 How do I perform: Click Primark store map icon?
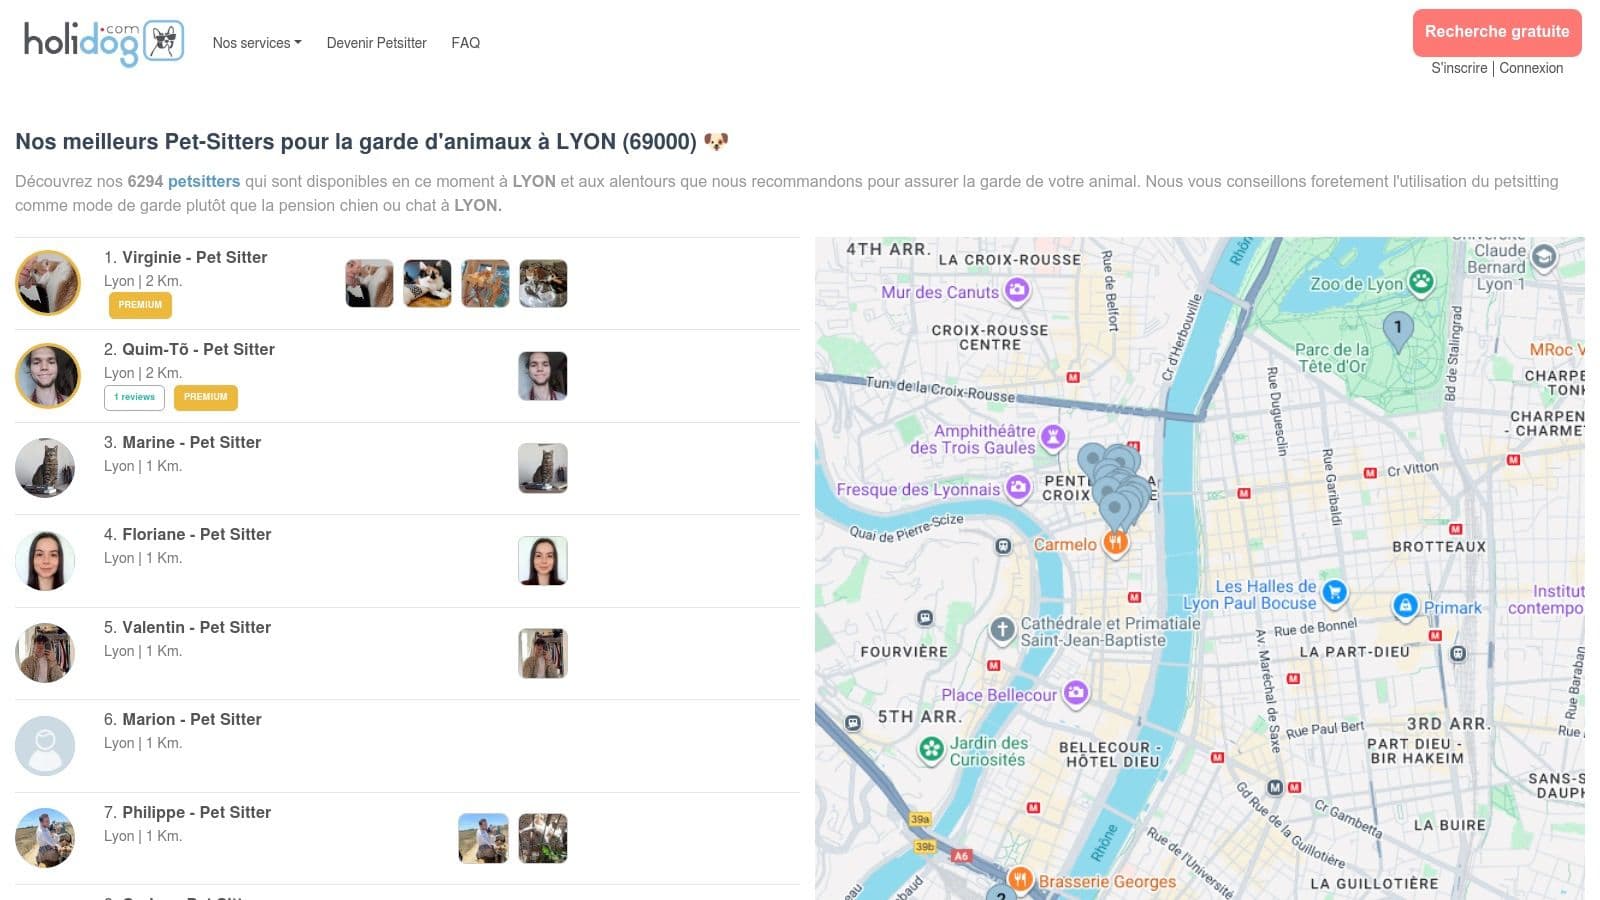click(x=1405, y=606)
